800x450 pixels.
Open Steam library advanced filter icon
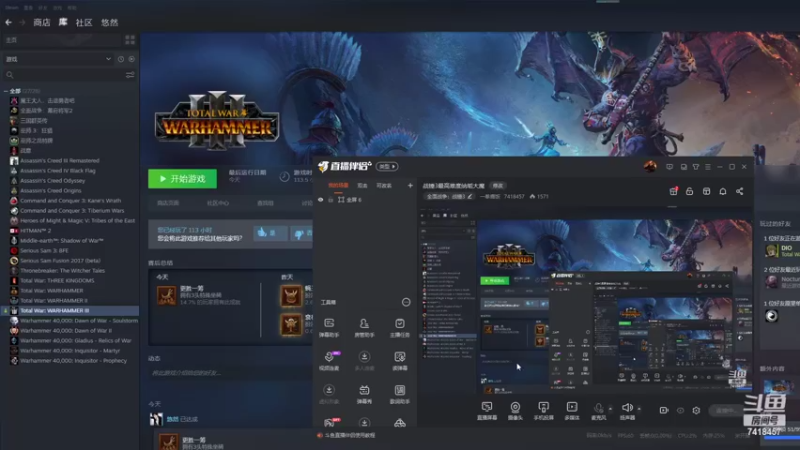(130, 75)
